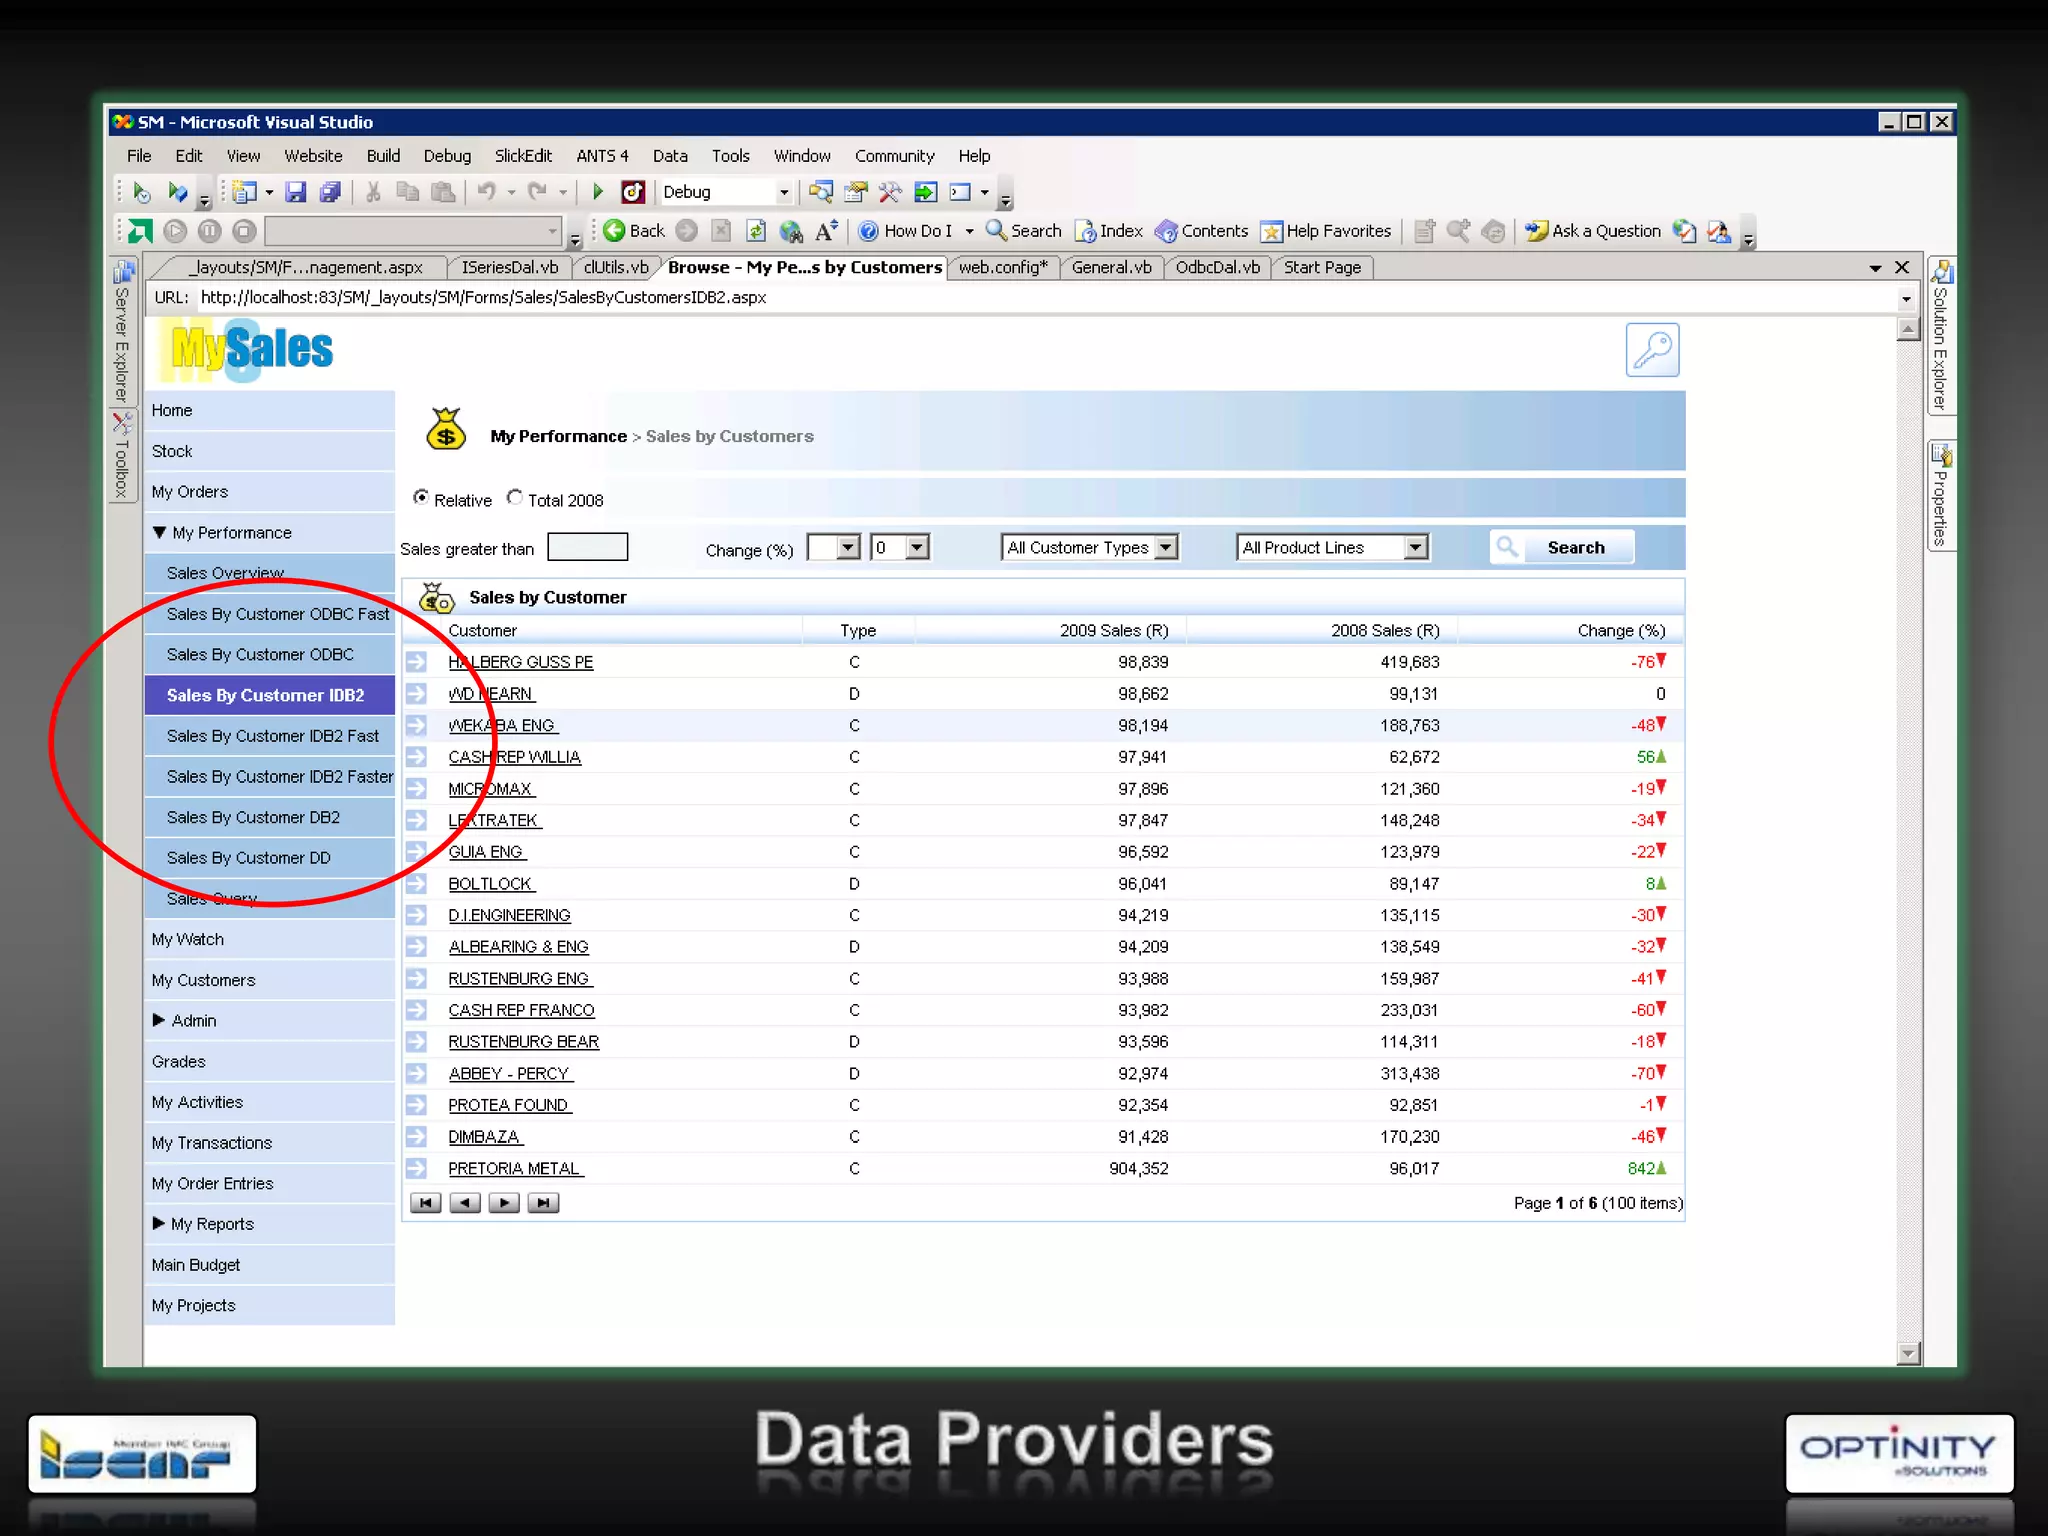Open the Debug configuration dropdown
Screen dimensions: 2048x1536
(x=784, y=192)
